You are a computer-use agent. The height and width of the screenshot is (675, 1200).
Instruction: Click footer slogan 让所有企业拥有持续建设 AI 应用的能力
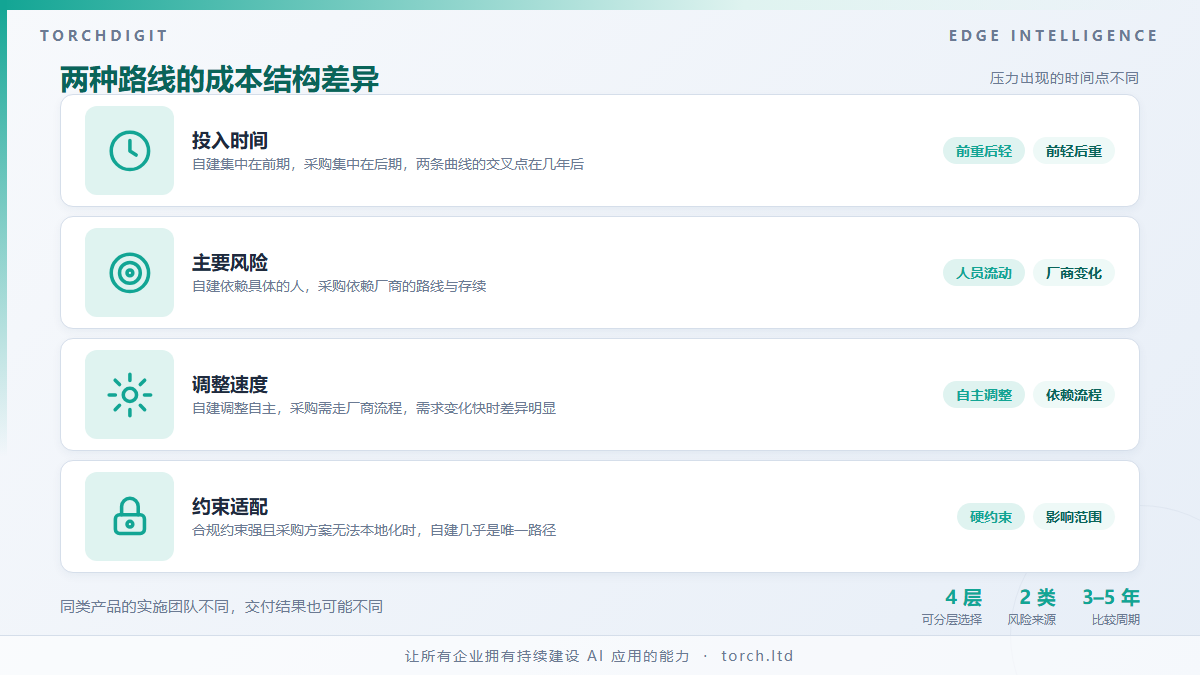[547, 656]
